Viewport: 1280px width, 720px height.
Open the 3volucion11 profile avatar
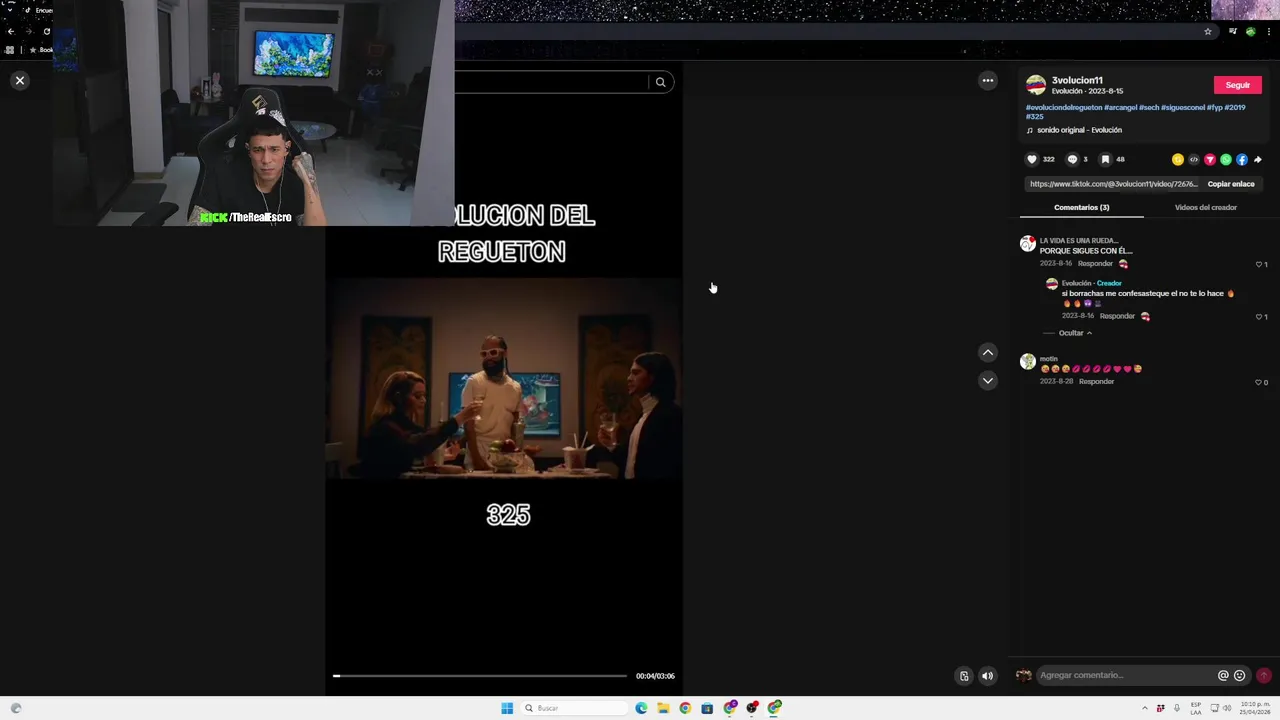(x=1036, y=85)
